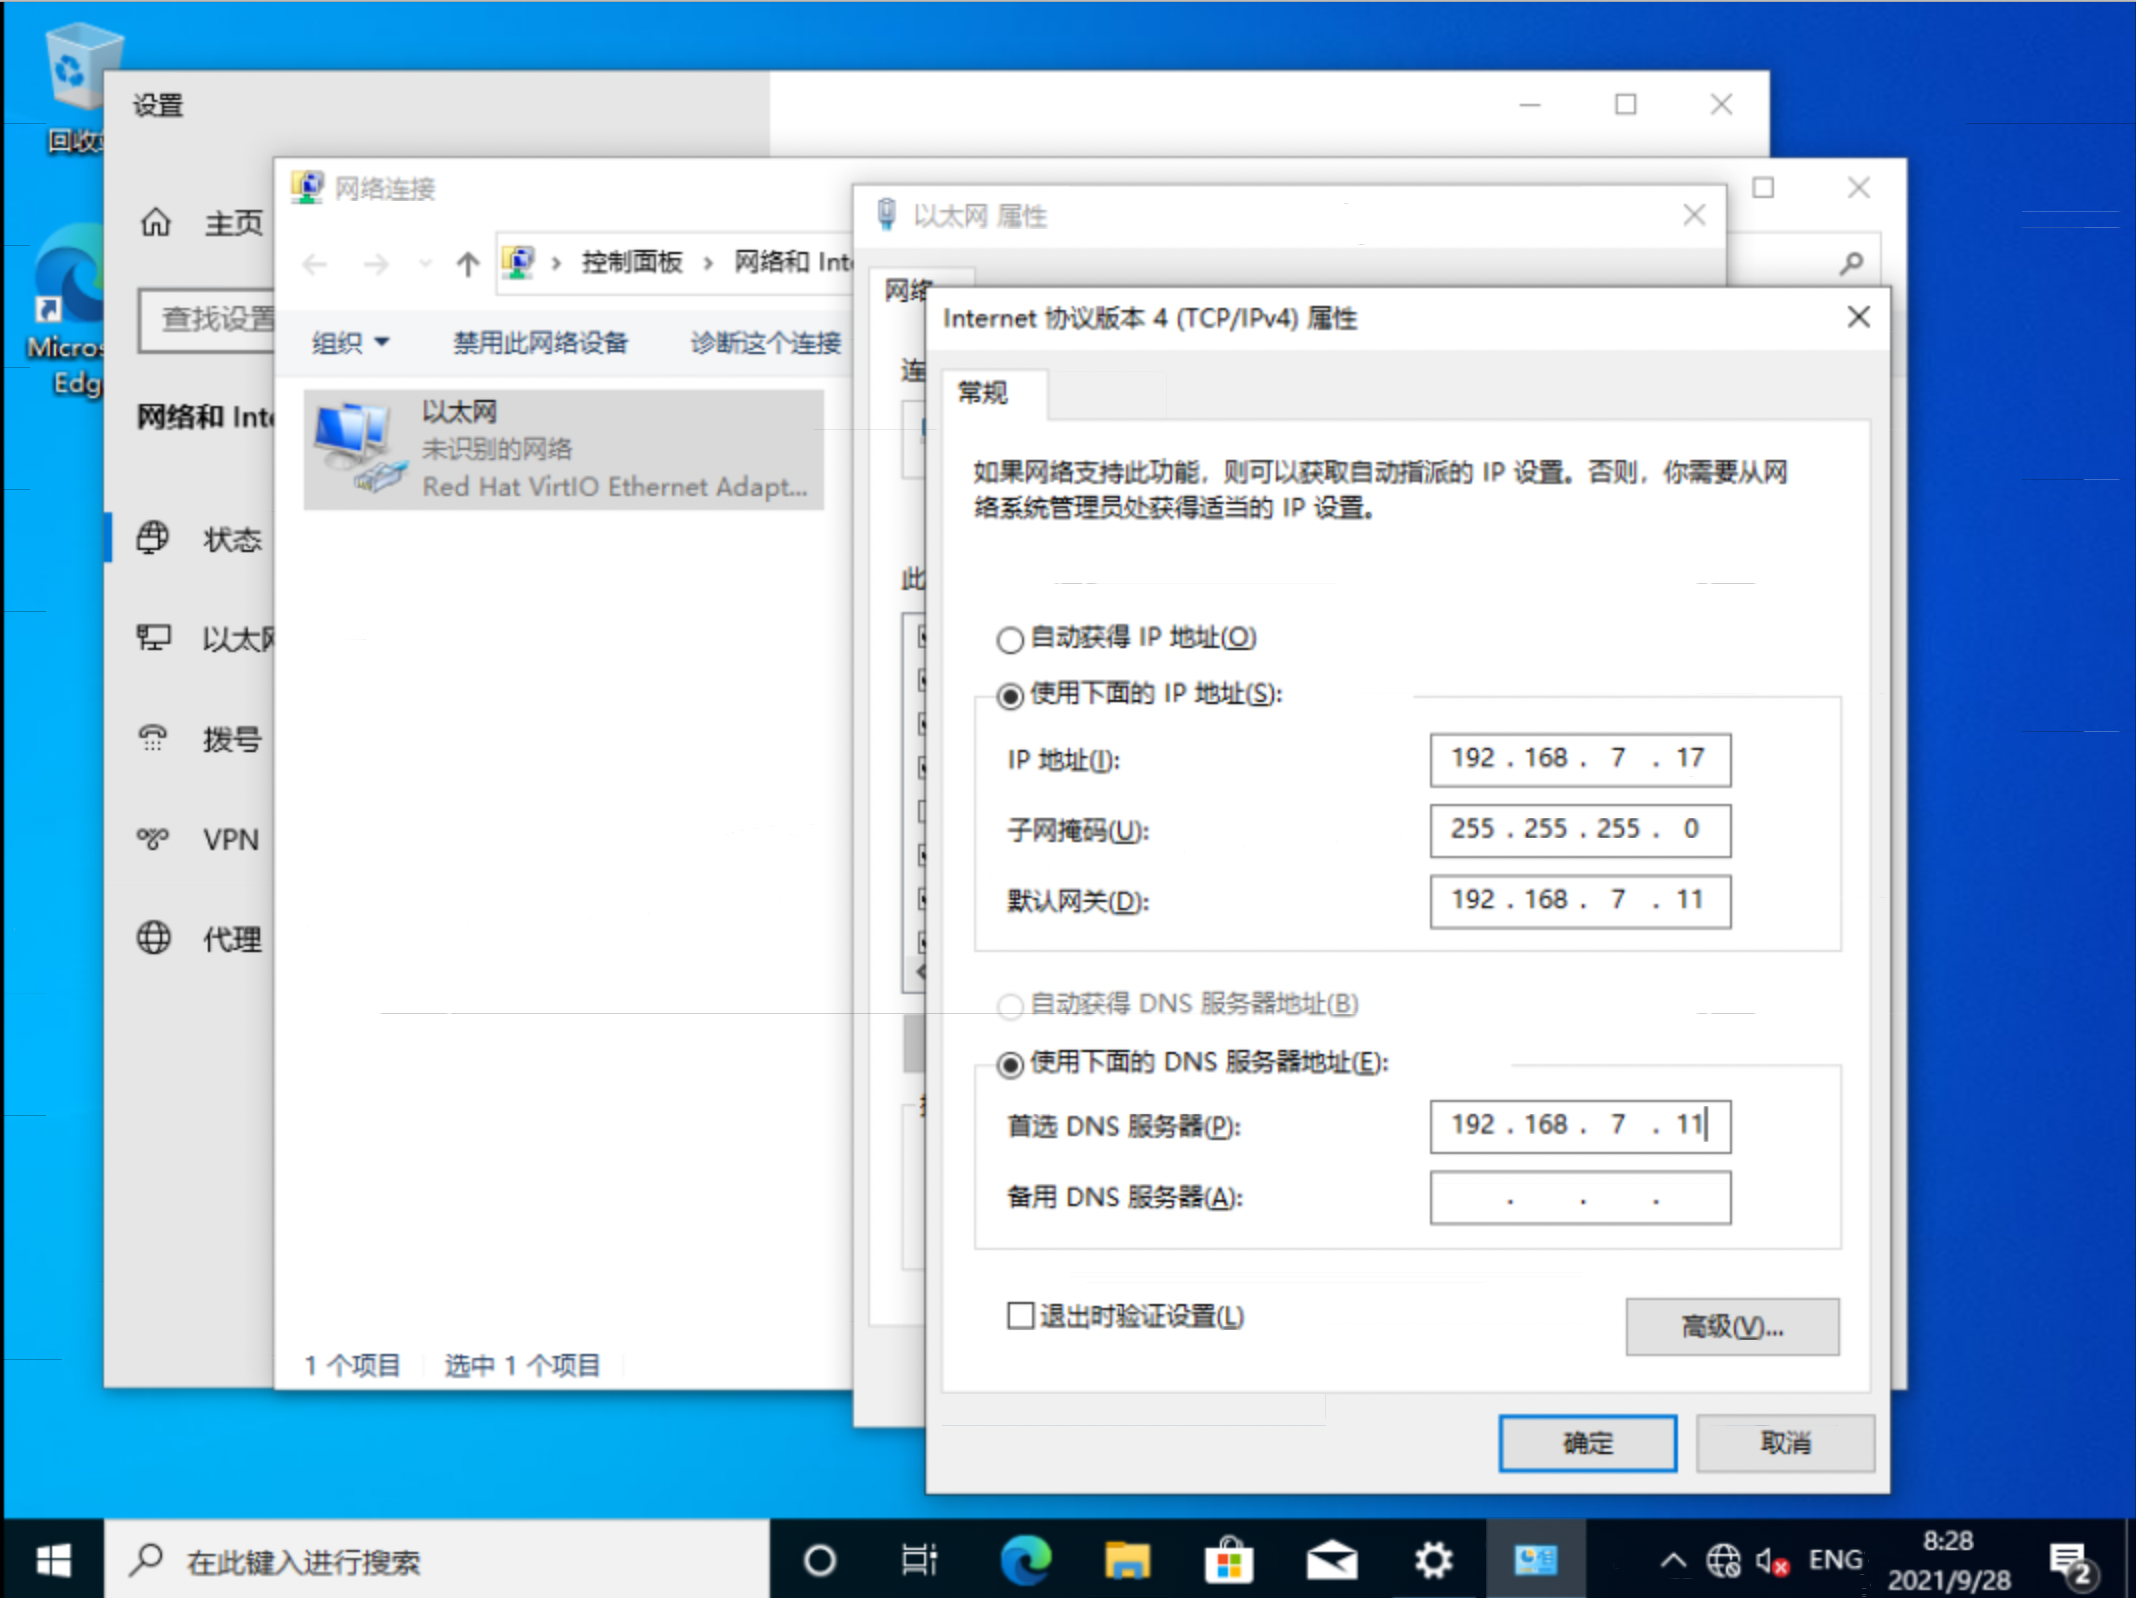
Task: Select 使用下面的 DNS 服务器地址 radio button
Action: pyautogui.click(x=1010, y=1064)
